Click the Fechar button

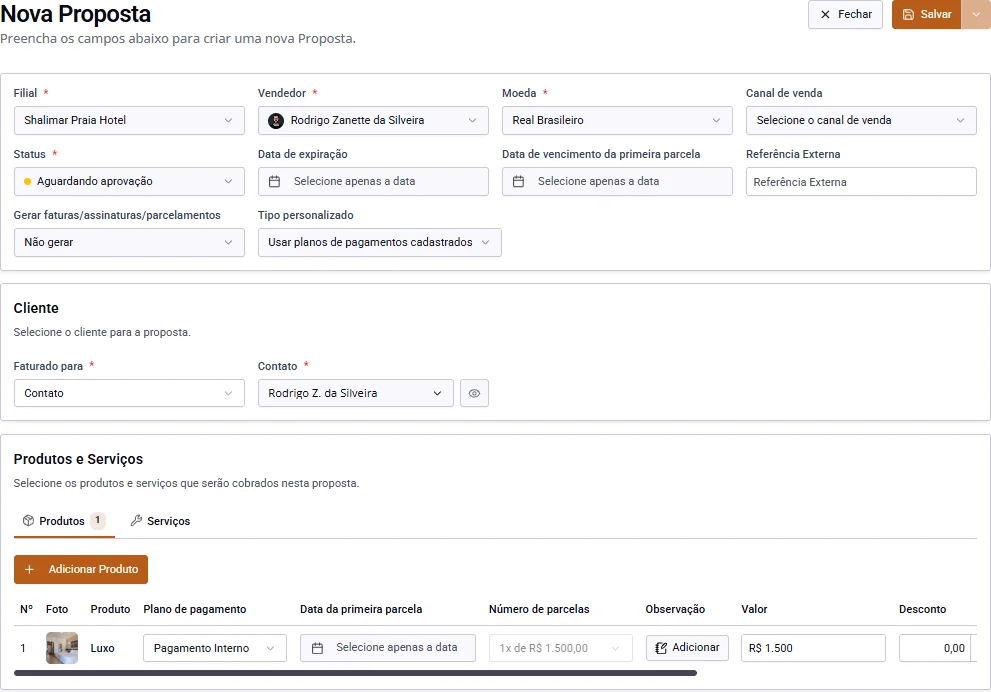click(x=845, y=14)
